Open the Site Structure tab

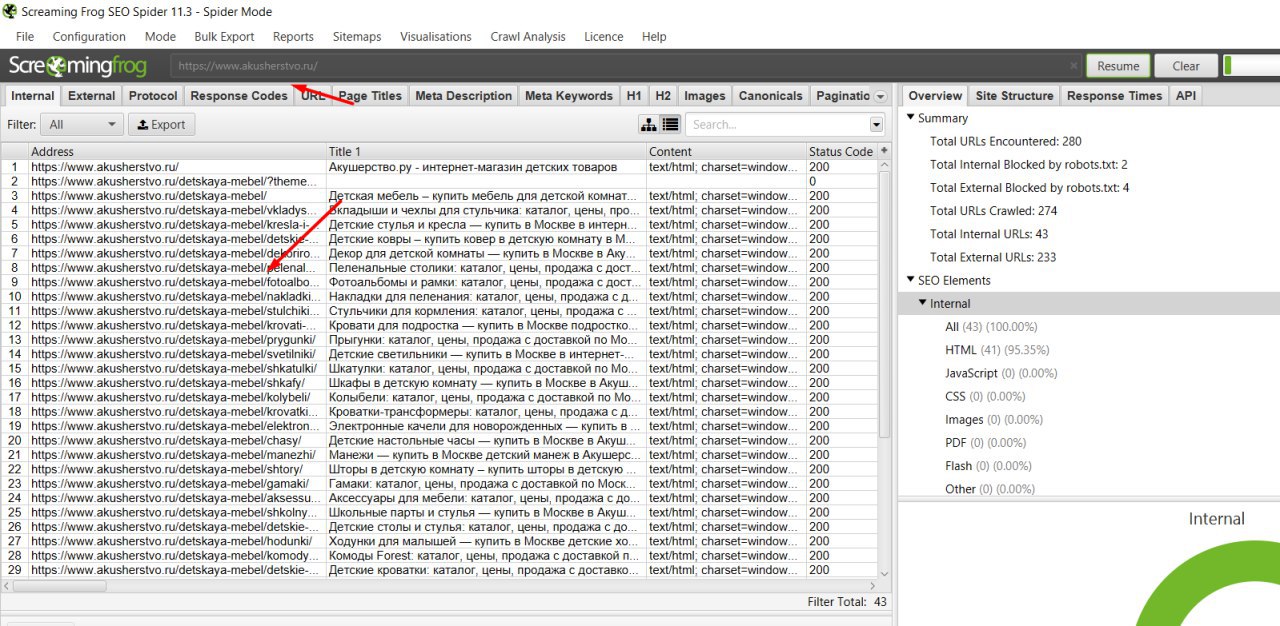tap(1014, 96)
